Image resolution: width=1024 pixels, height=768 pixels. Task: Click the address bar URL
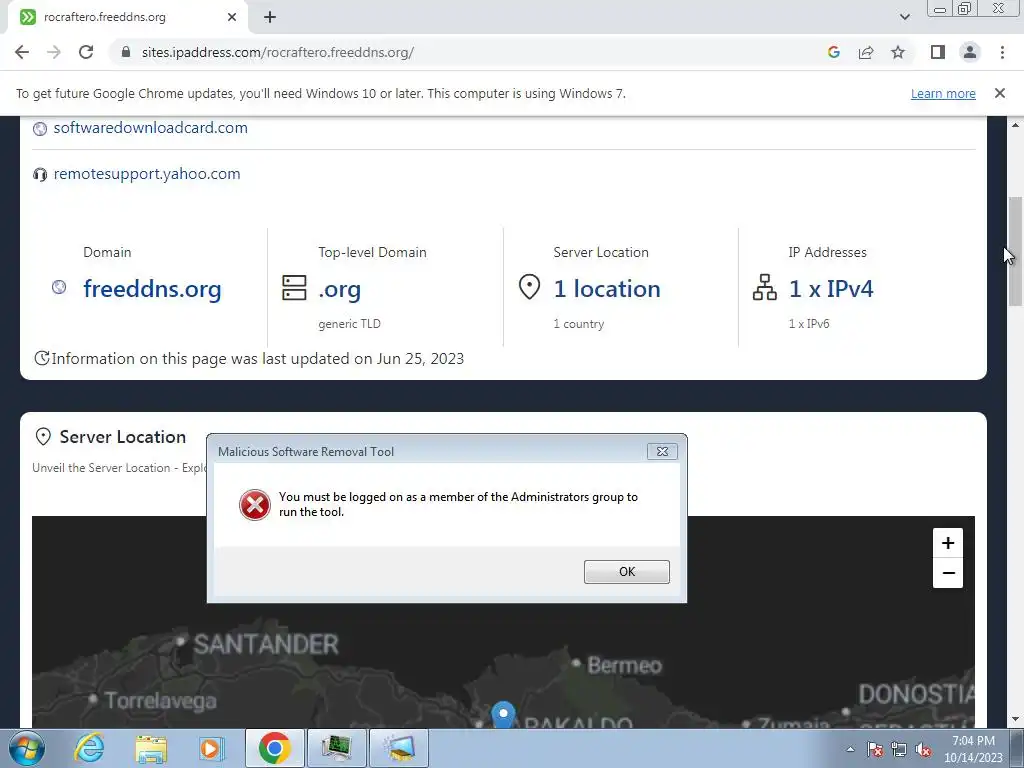tap(278, 52)
